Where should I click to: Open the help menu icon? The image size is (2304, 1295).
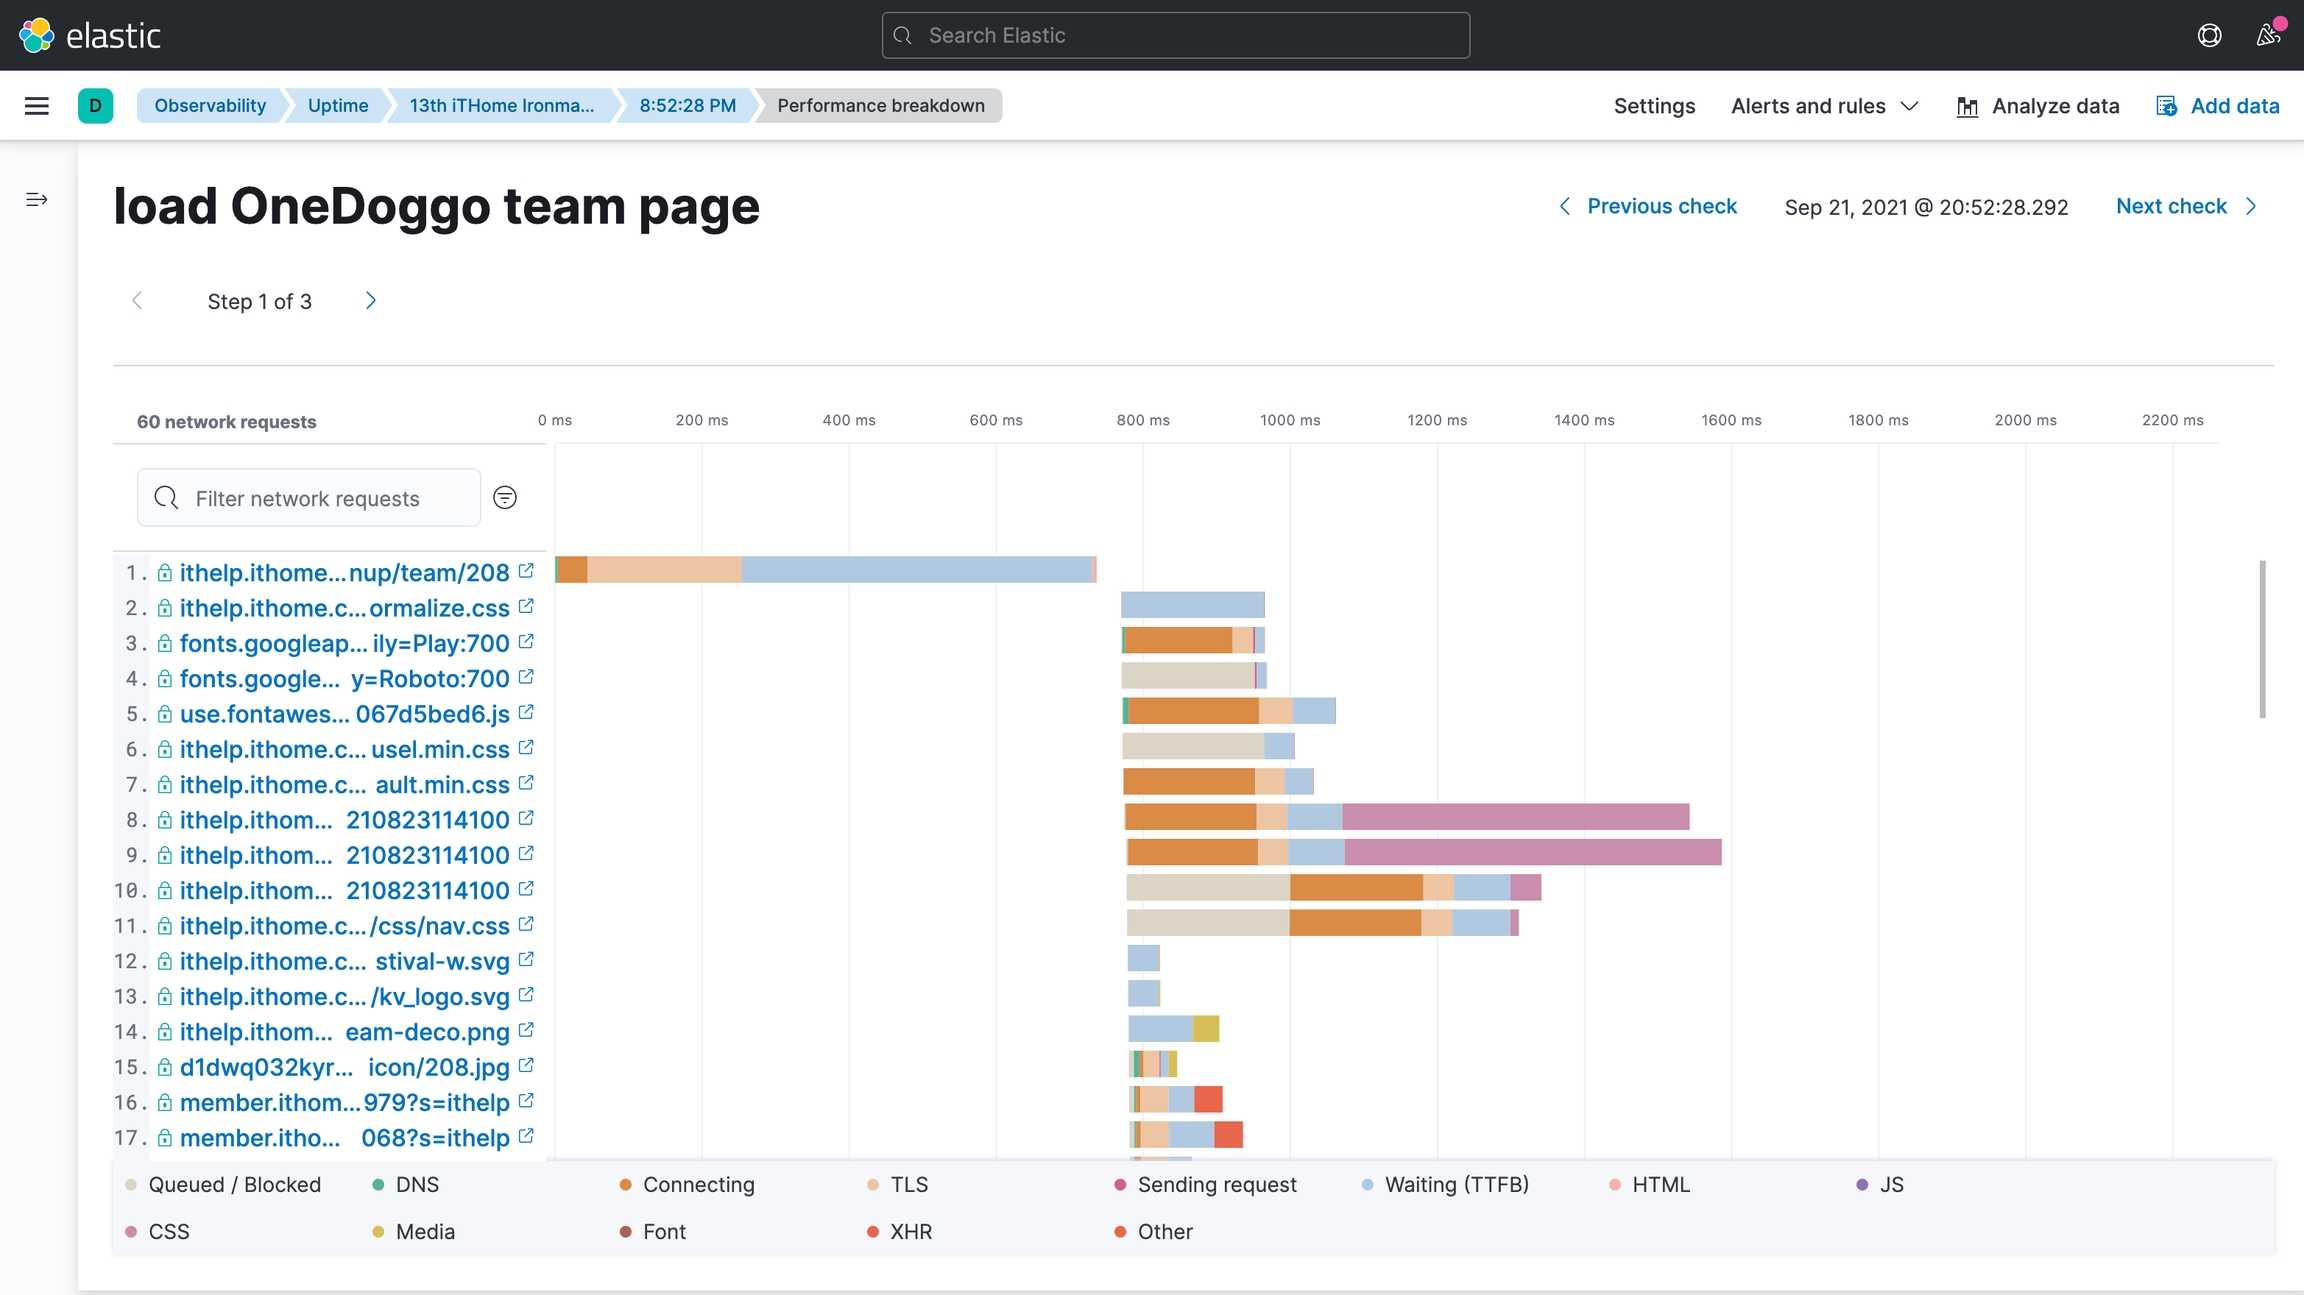pos(2210,35)
